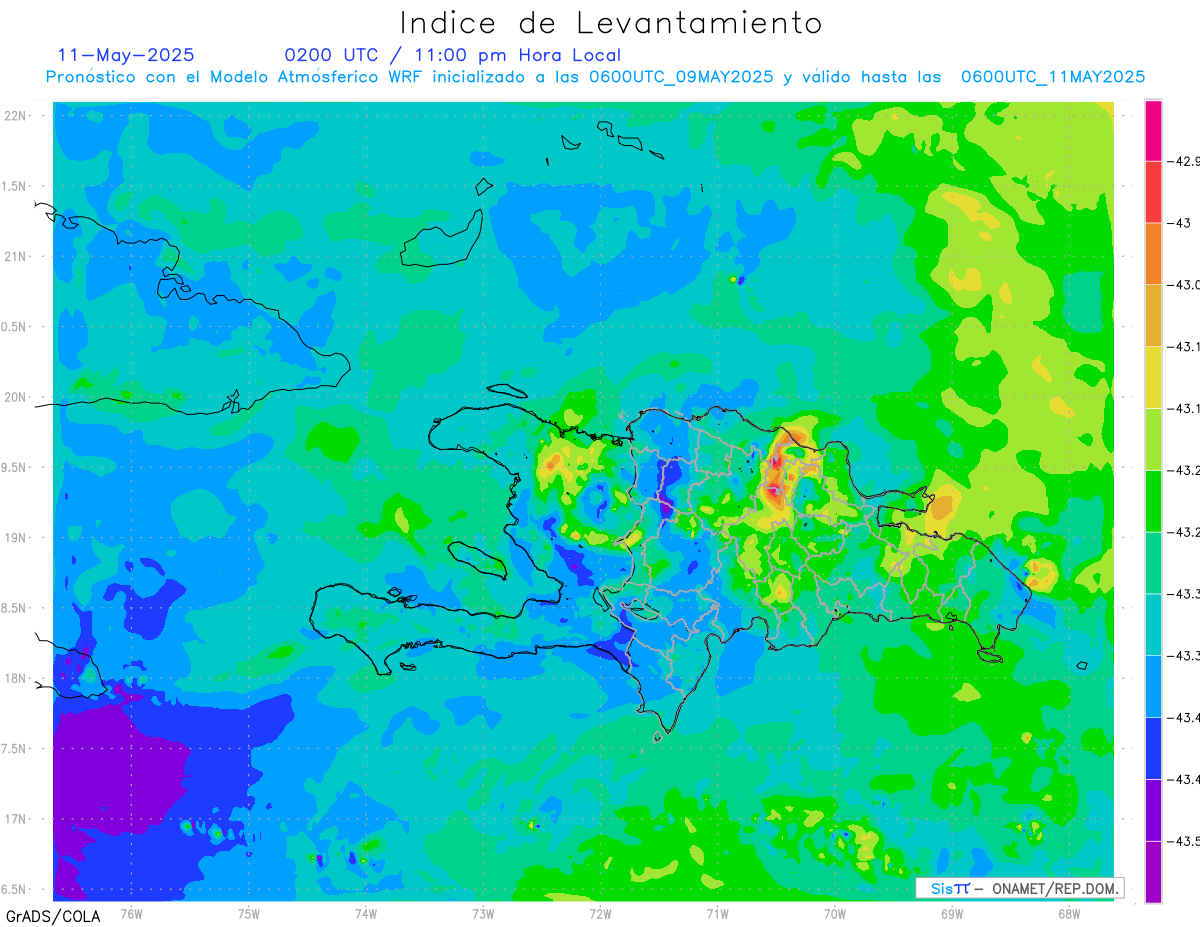Click the pink swatch topping the color legend

[1153, 130]
